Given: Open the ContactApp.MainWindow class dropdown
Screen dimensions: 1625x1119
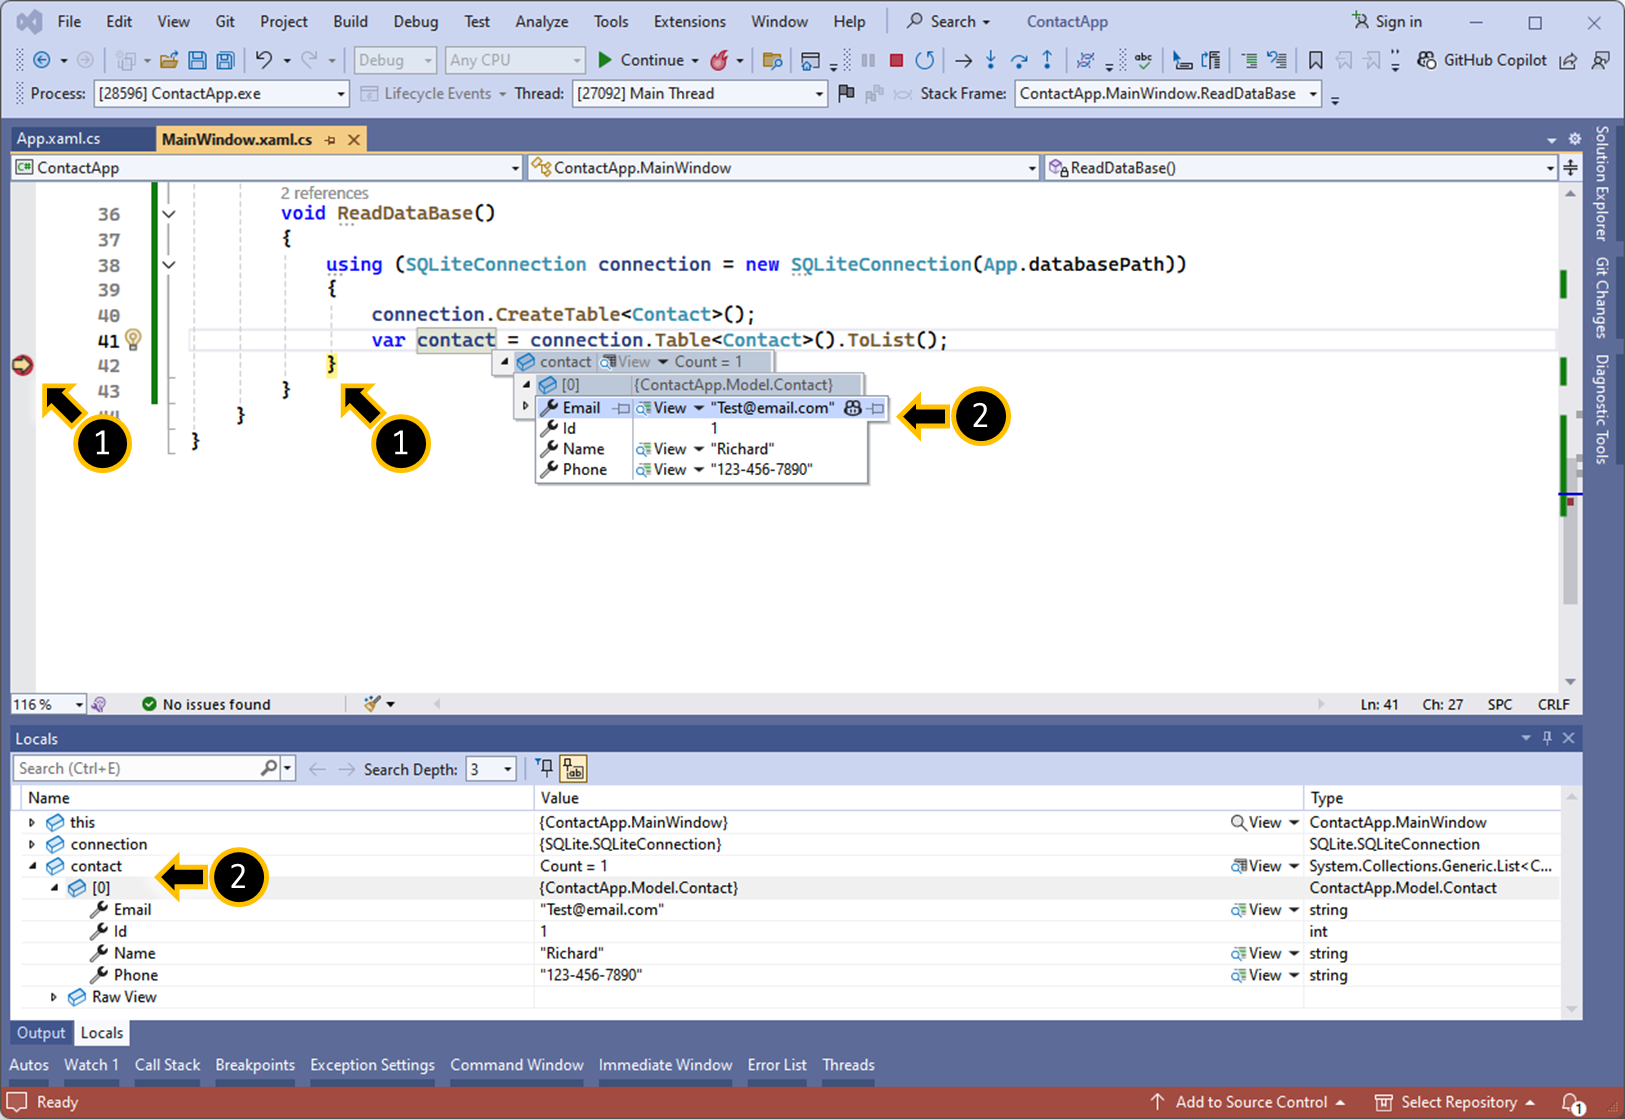Looking at the screenshot, I should click(x=785, y=167).
